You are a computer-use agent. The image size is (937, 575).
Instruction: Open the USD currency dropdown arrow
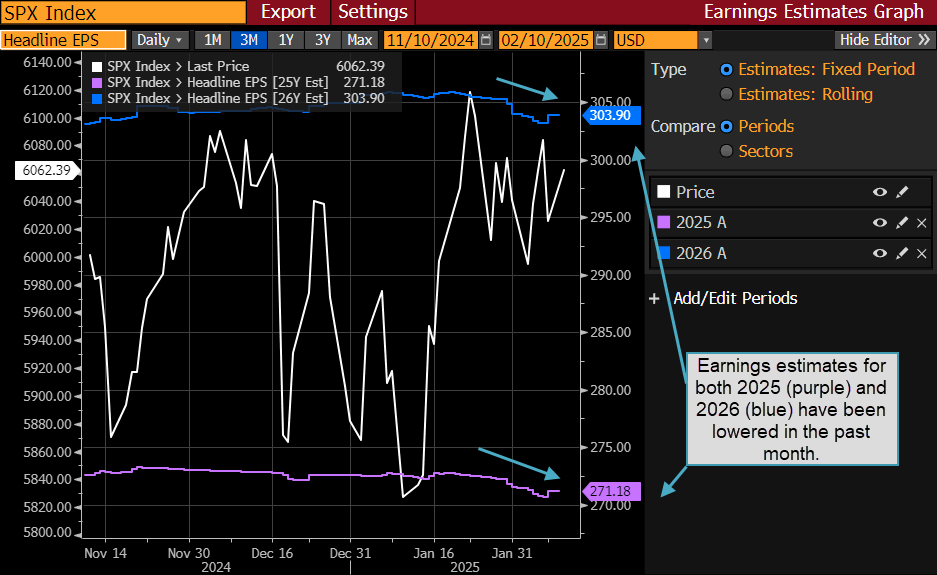point(706,40)
